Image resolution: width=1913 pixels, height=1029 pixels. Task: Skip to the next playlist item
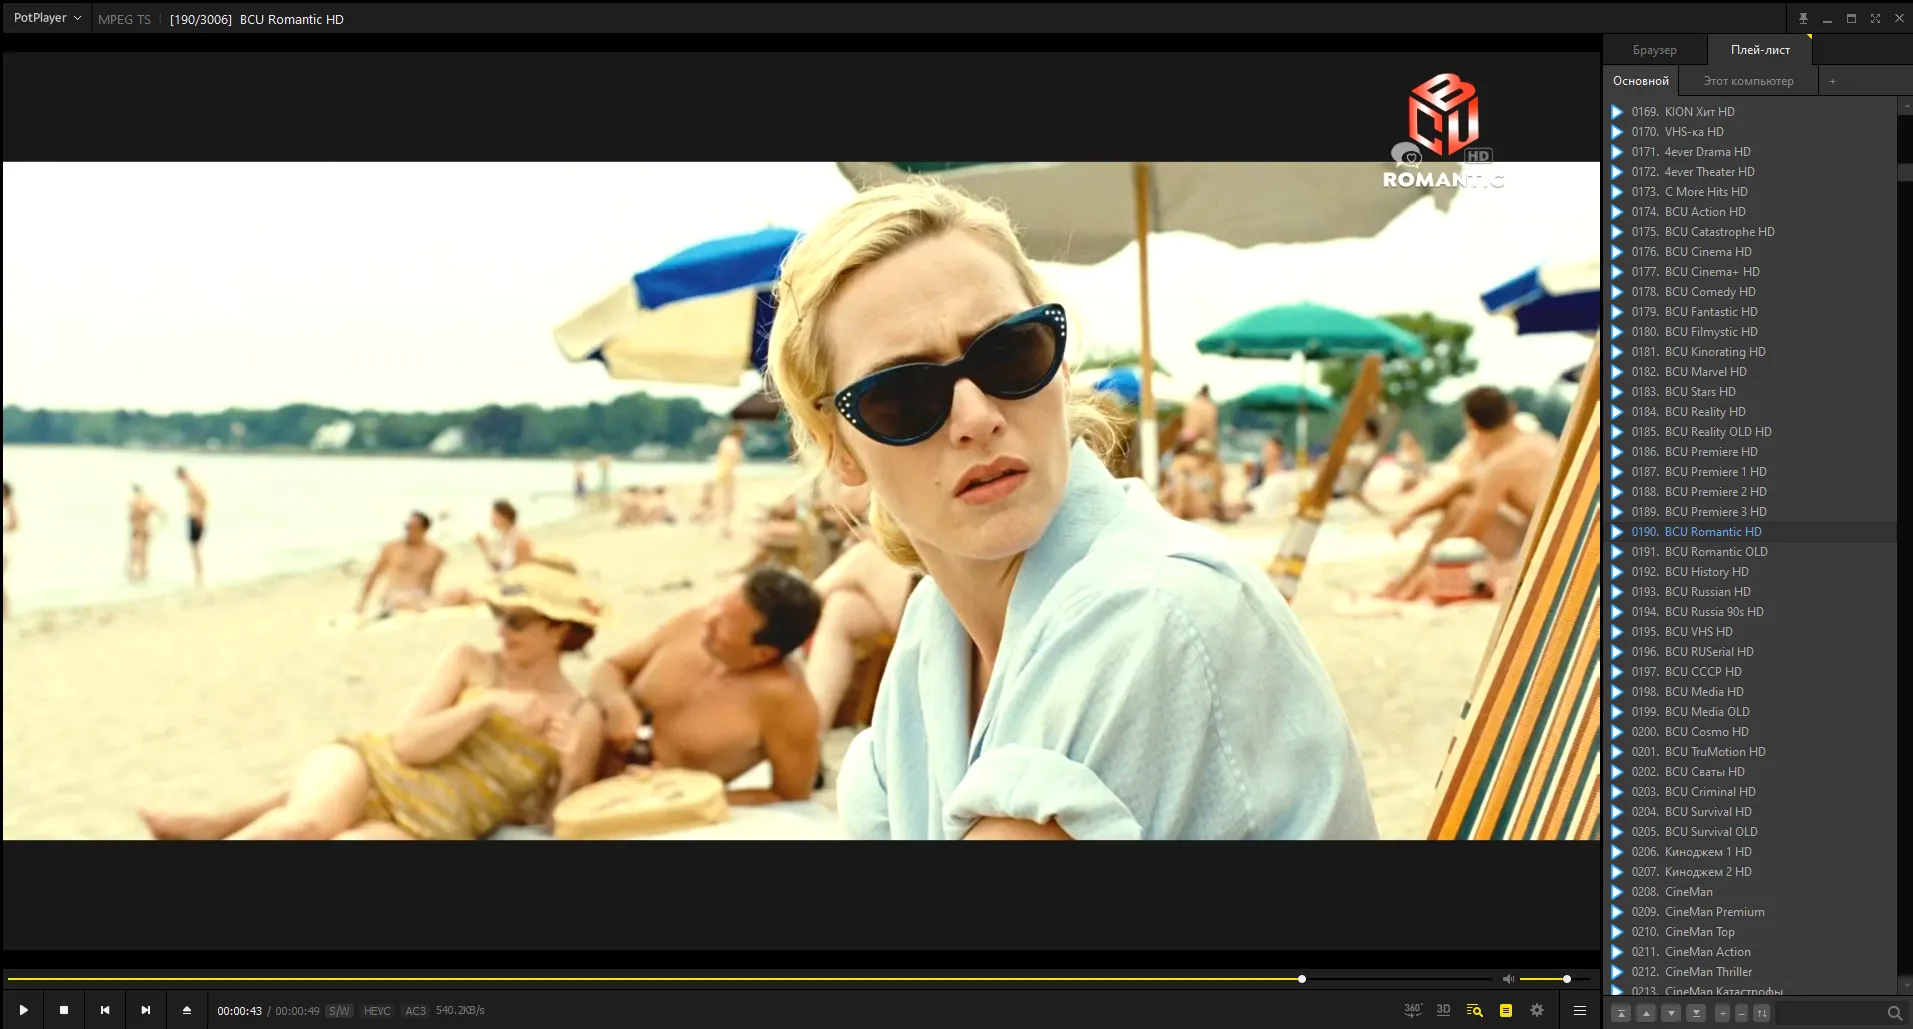146,1010
